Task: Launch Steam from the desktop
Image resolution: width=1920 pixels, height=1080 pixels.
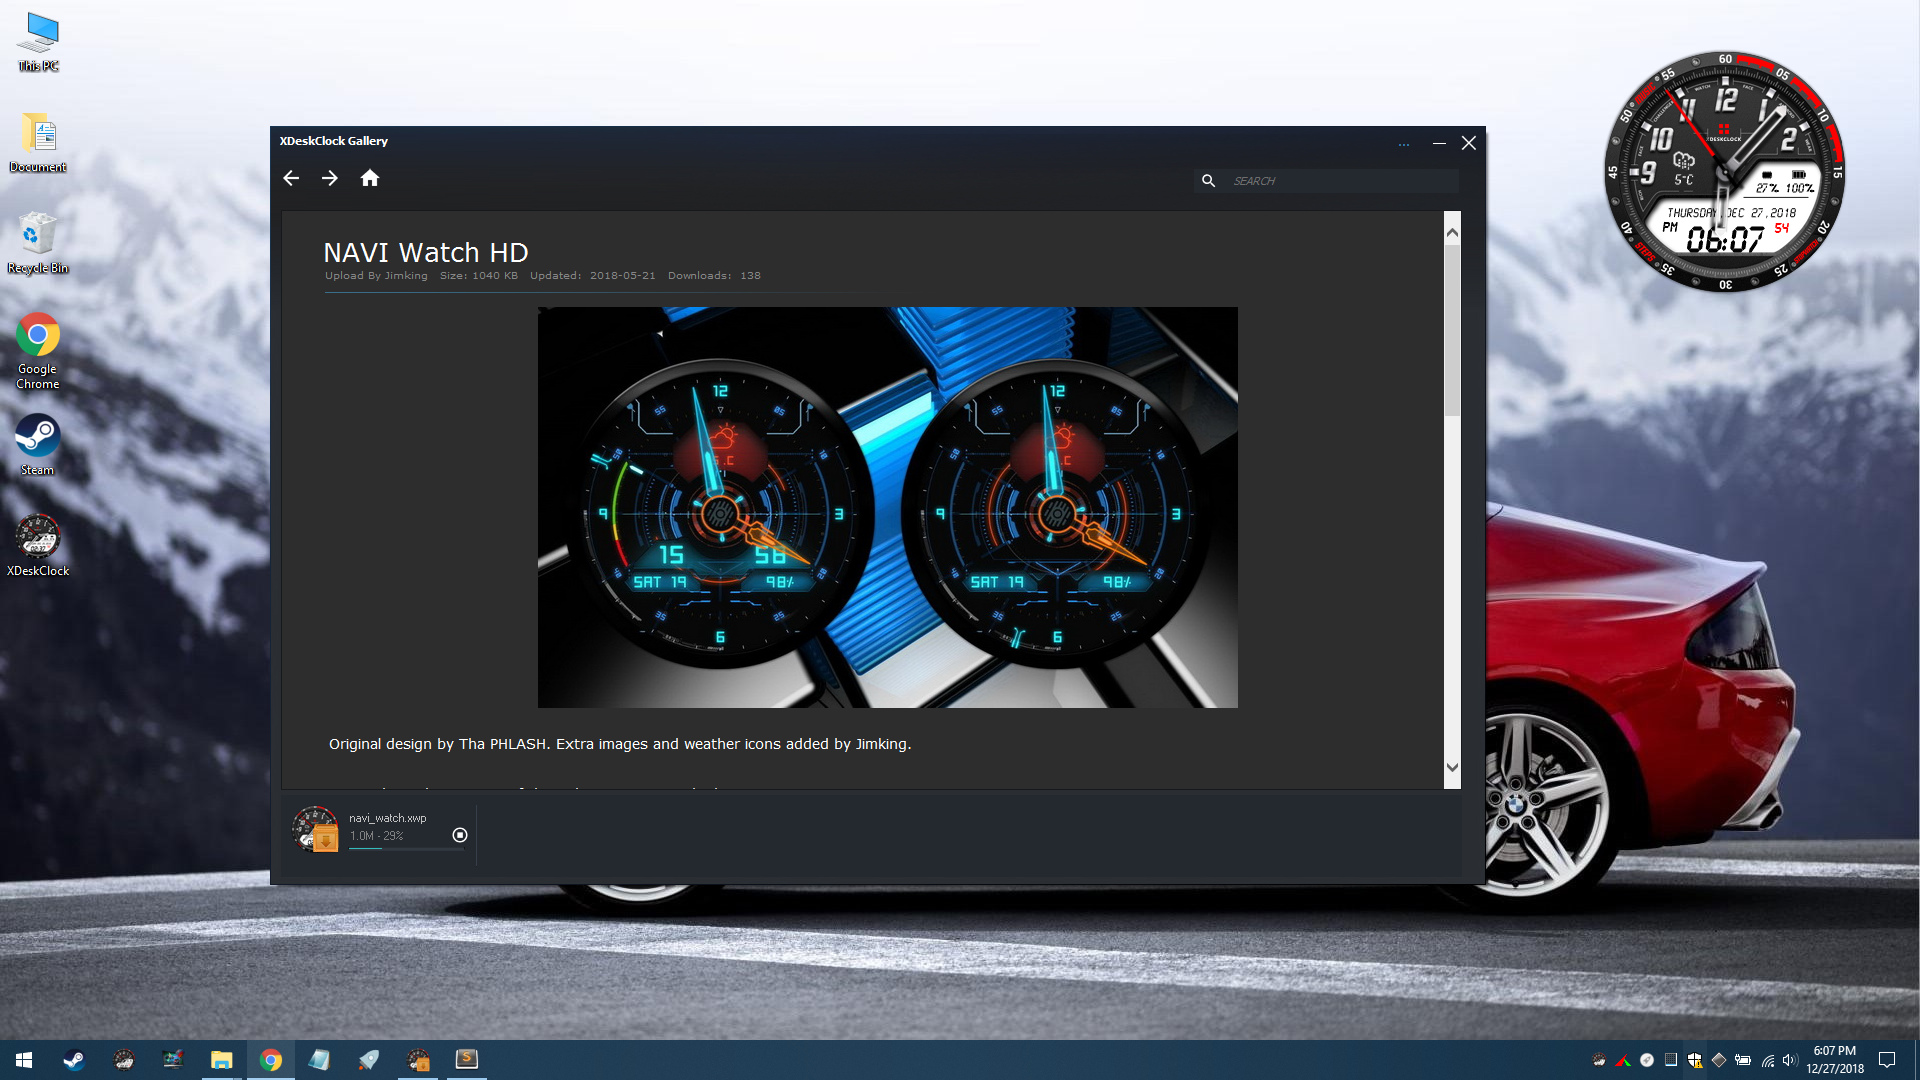Action: click(x=36, y=437)
